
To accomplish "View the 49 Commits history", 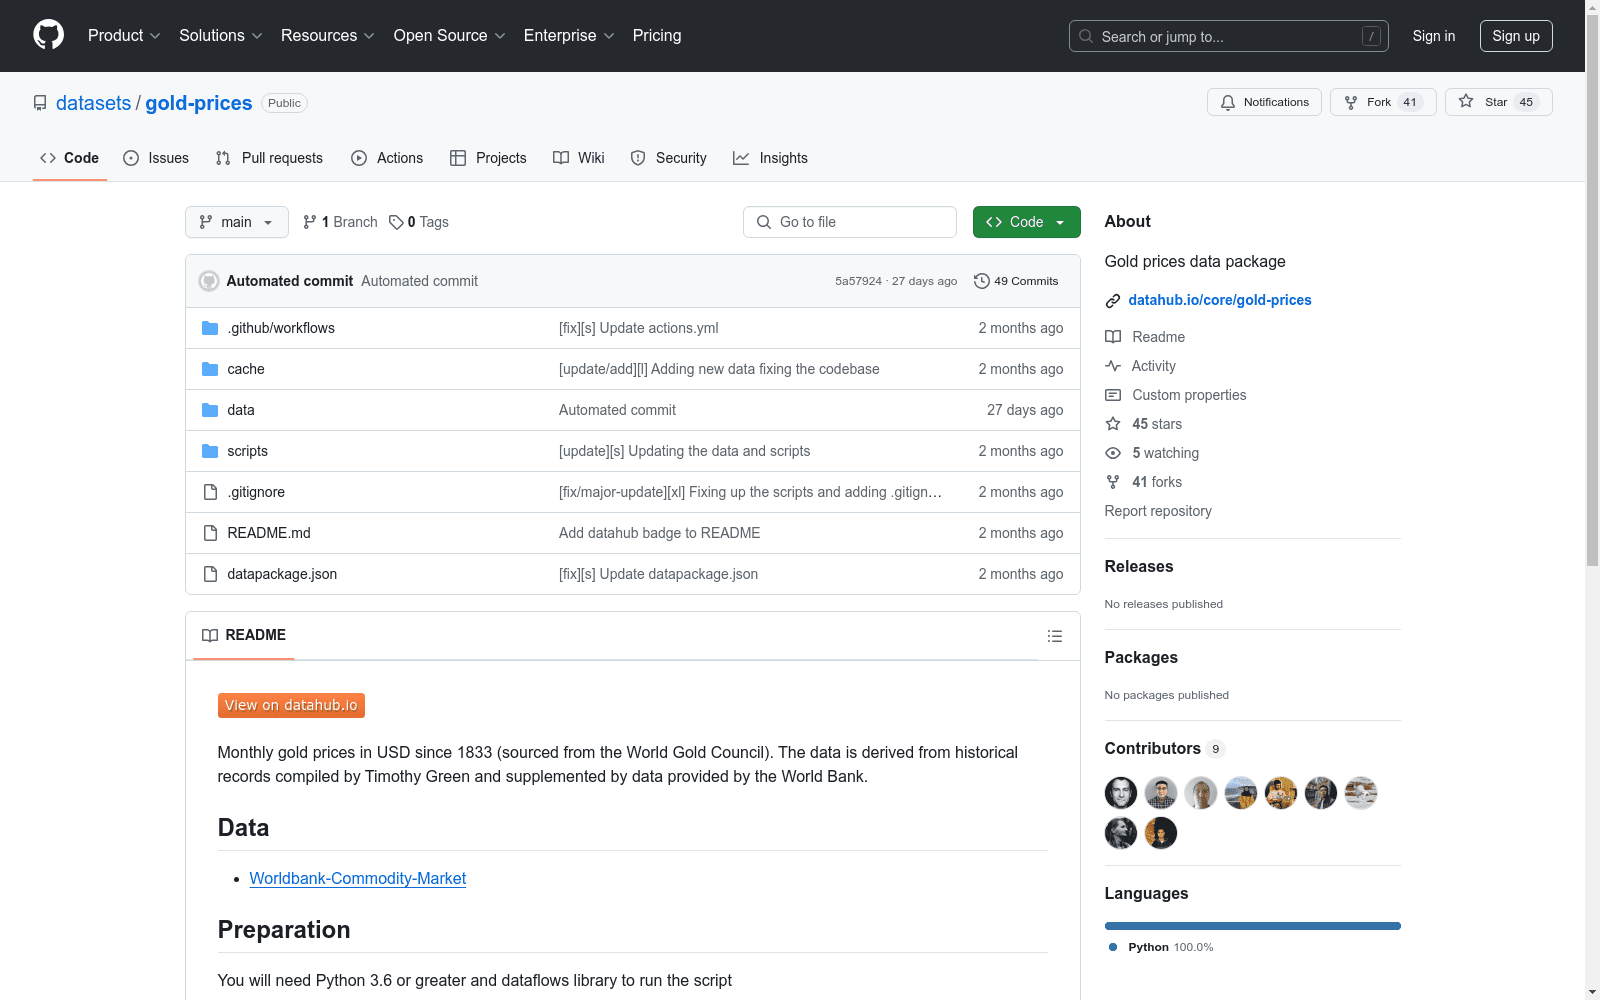I will pyautogui.click(x=1016, y=281).
